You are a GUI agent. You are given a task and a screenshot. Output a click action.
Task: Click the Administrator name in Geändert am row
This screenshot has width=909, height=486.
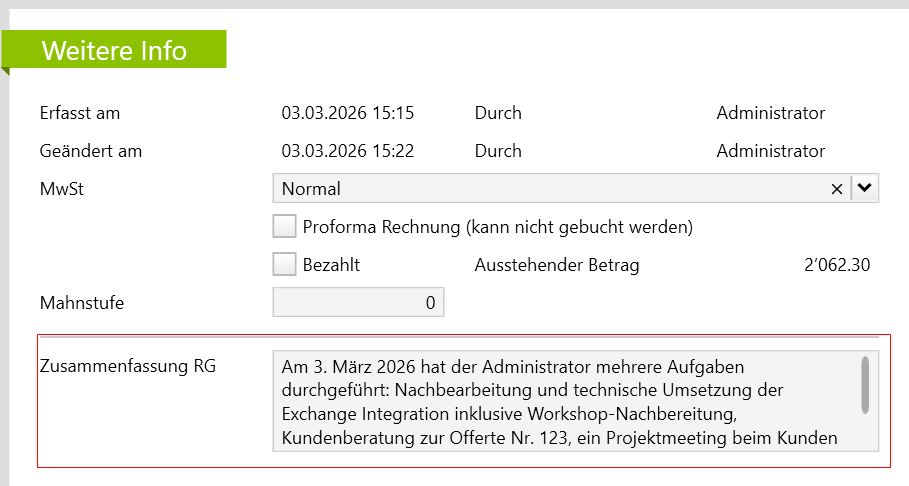point(771,151)
